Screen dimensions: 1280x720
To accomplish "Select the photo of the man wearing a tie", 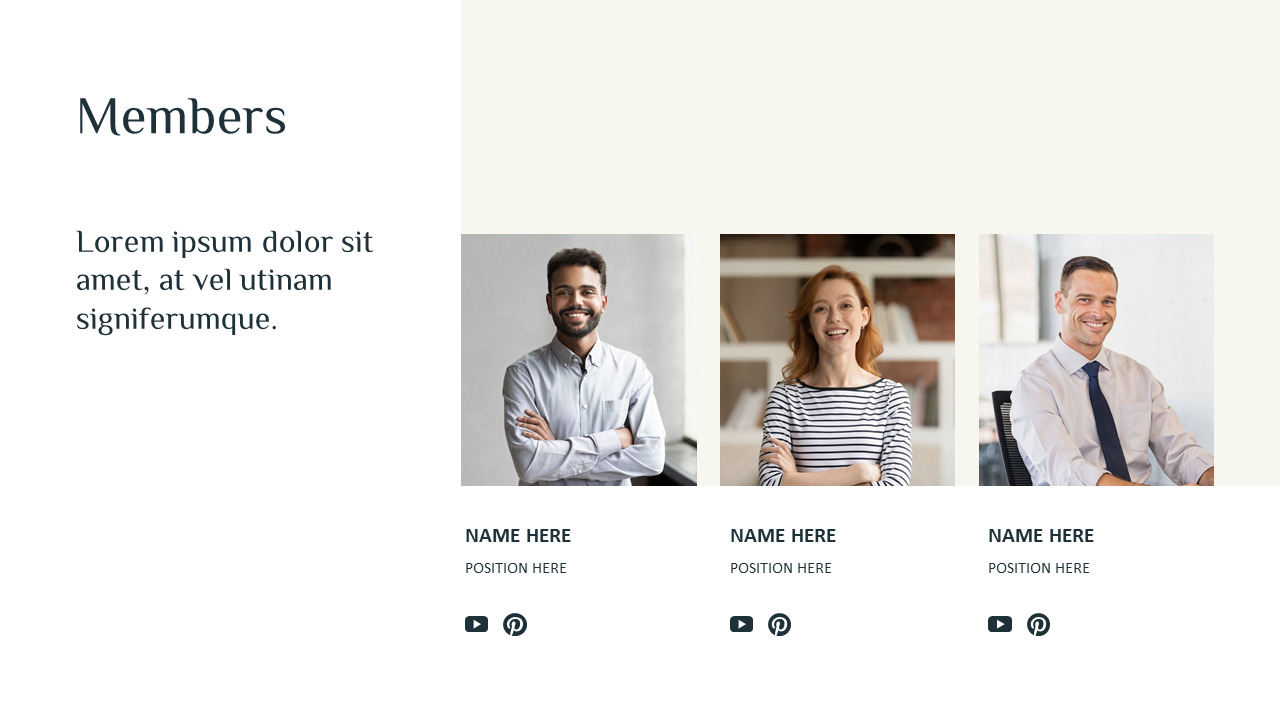I will (x=1096, y=360).
